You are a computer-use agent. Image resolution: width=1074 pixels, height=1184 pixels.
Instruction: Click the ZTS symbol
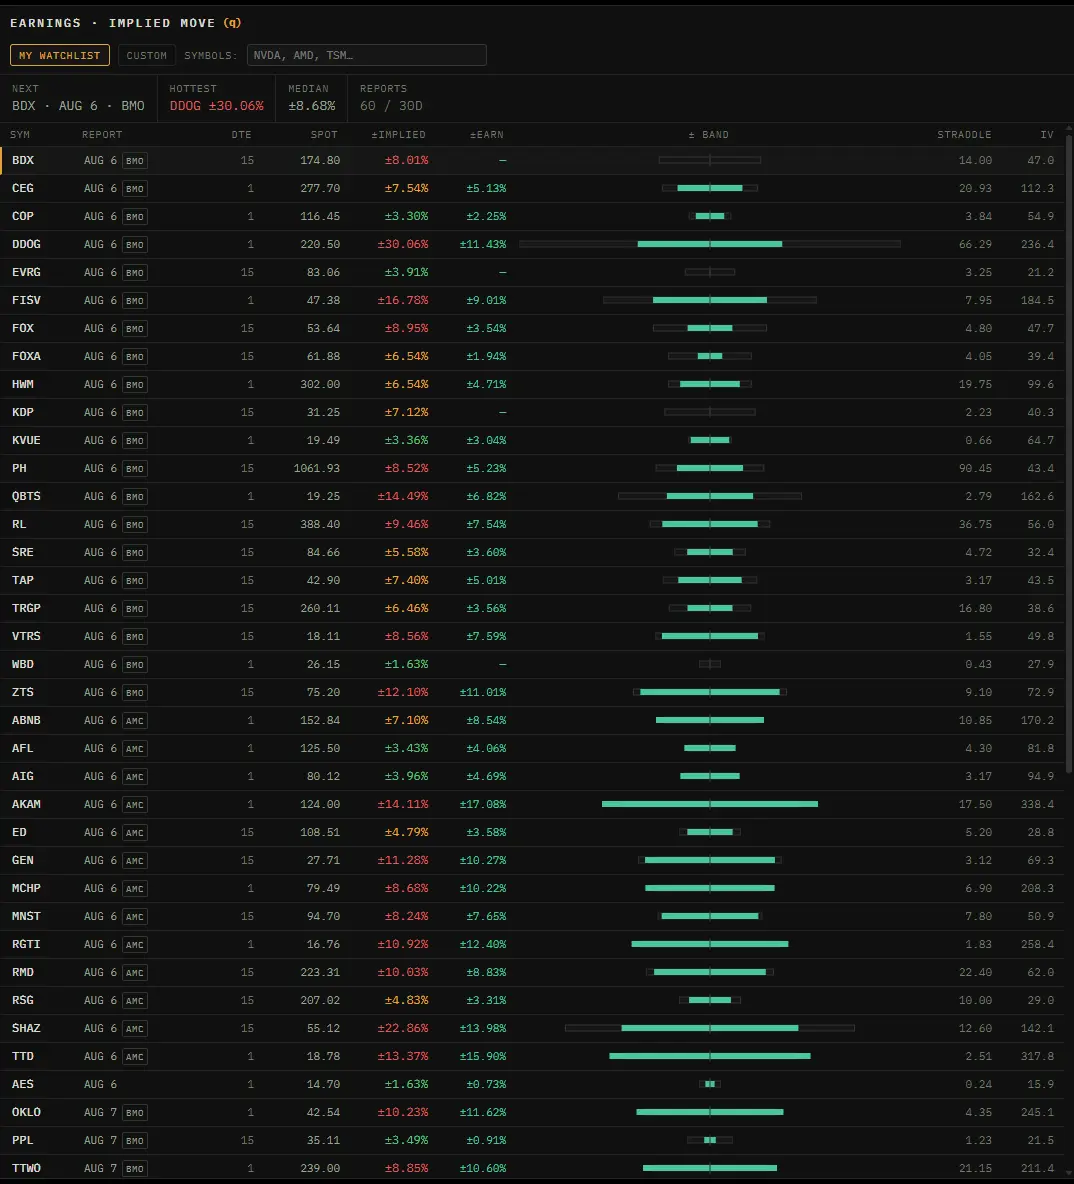click(x=23, y=692)
